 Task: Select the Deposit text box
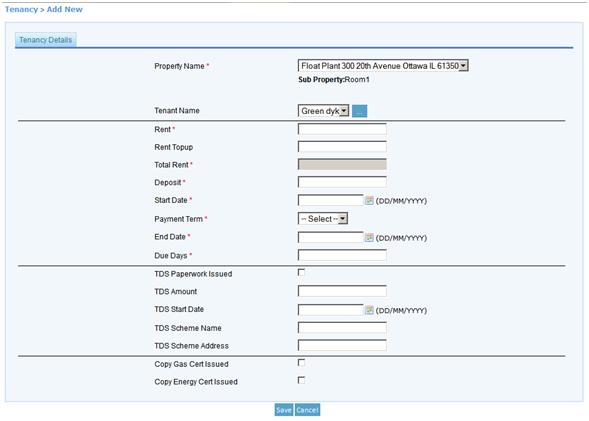(x=342, y=182)
